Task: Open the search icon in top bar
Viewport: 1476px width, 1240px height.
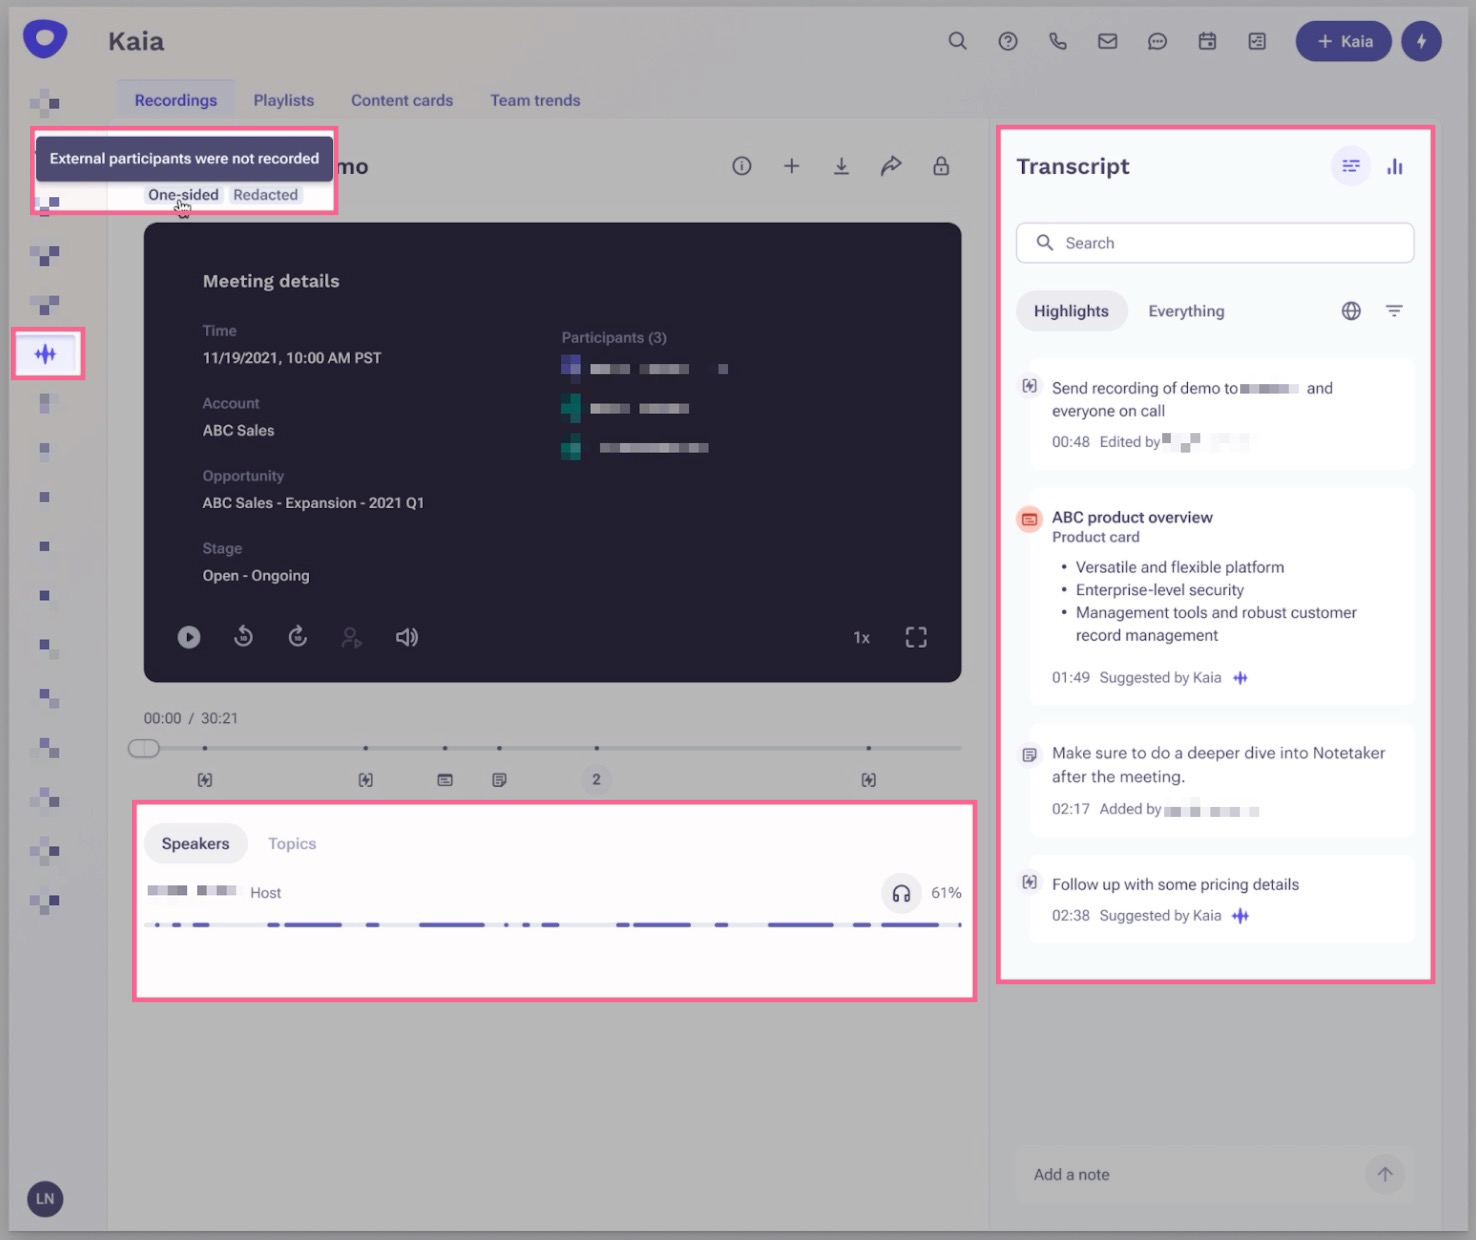Action: click(x=957, y=41)
